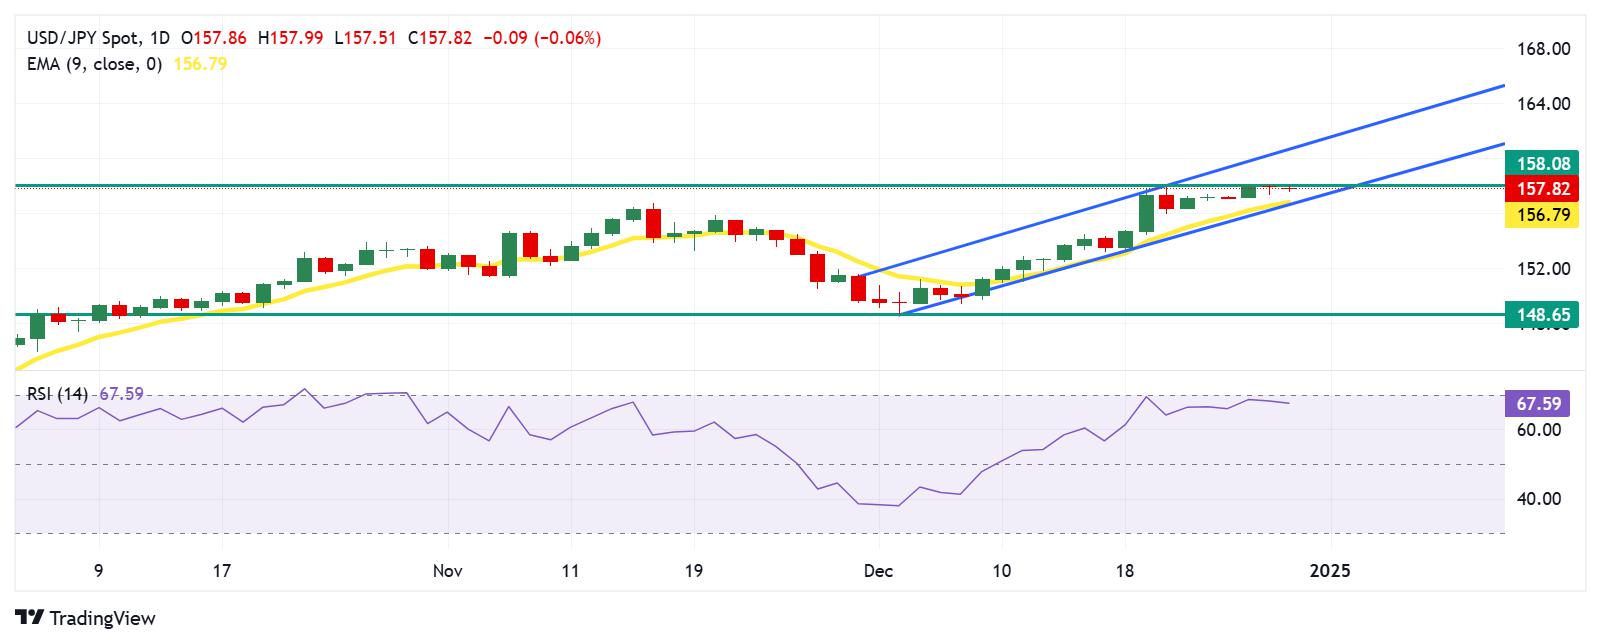Screen dimensions: 1601x644
Task: Click the 164.00 price scale label
Action: (1544, 104)
